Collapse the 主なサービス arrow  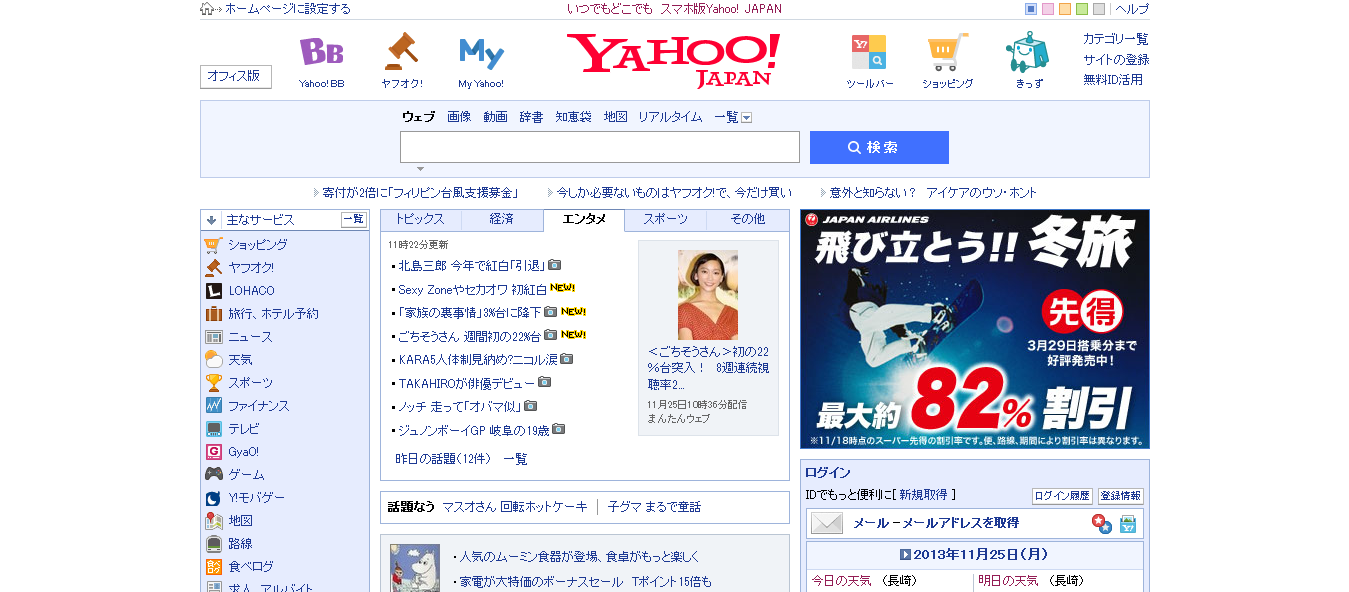point(211,220)
